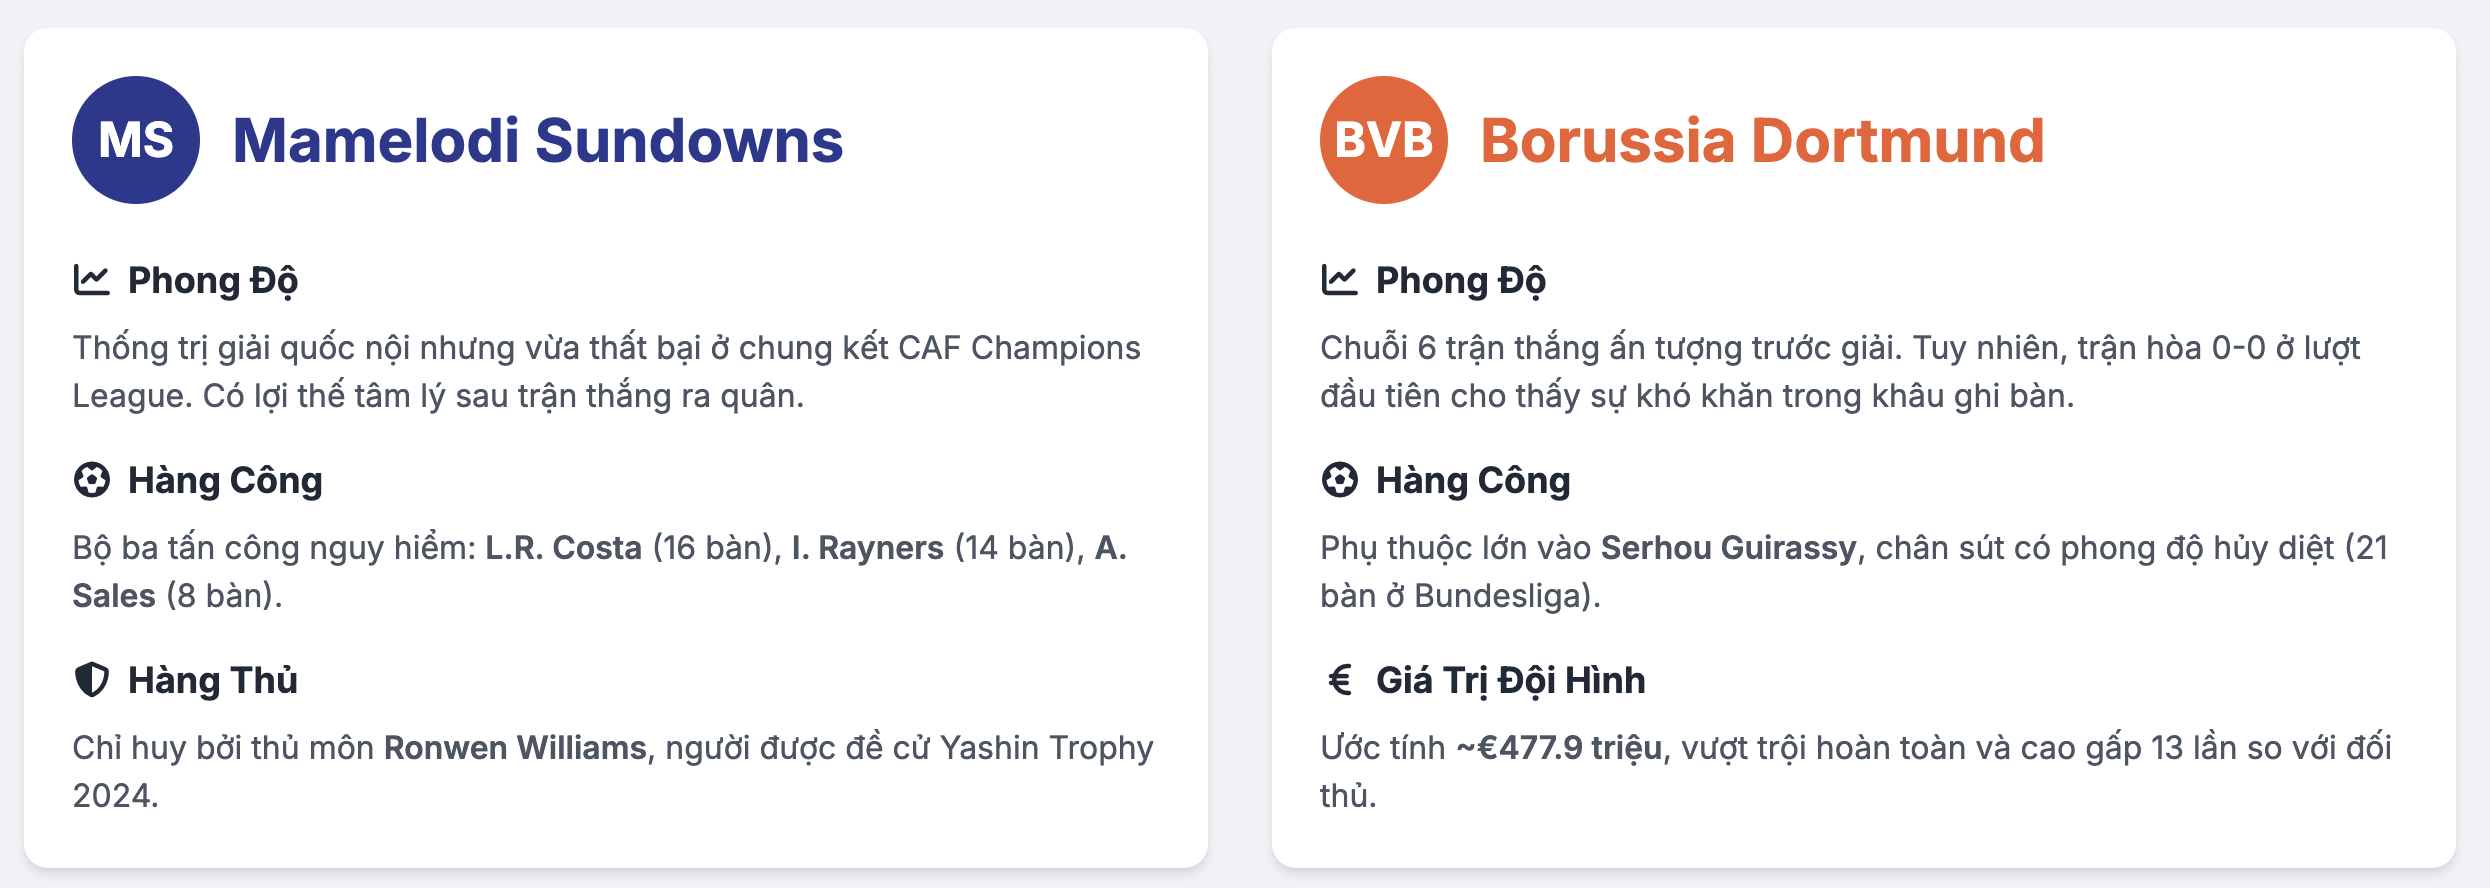This screenshot has height=888, width=2490.
Task: Select the Borussia Dortmund title
Action: pos(1763,140)
